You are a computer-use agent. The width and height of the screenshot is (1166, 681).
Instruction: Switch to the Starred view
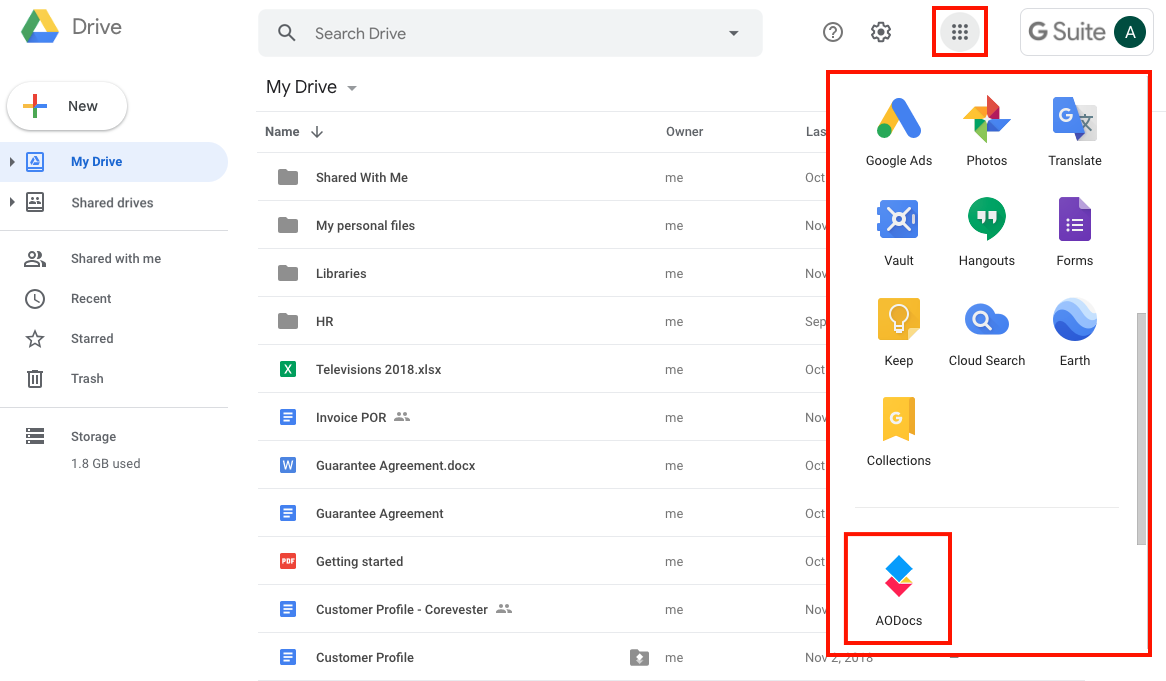tap(92, 338)
